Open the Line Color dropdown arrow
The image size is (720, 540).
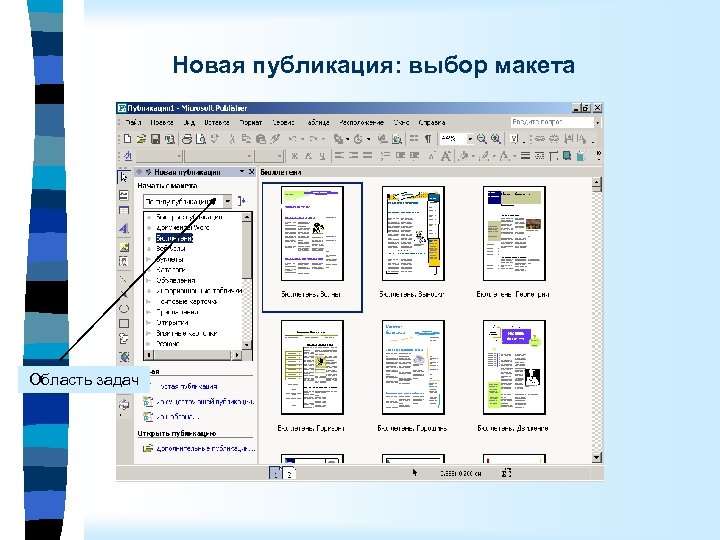click(494, 156)
